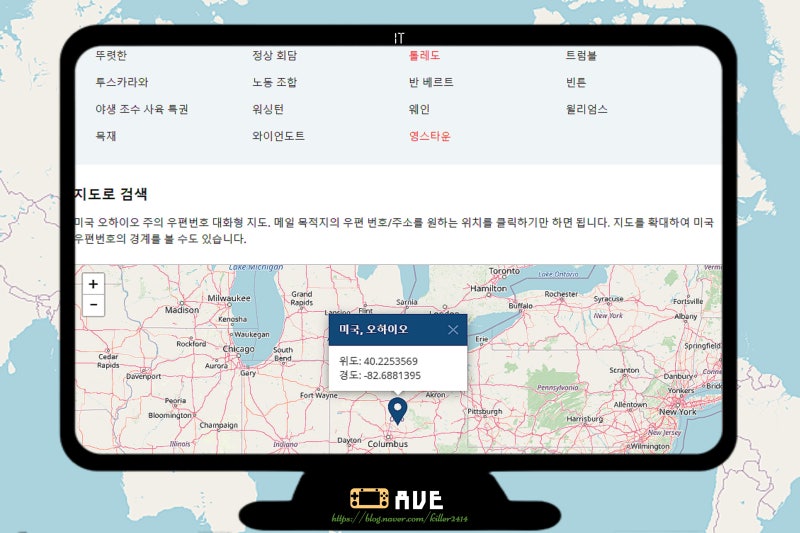Select the 뚜렷한 county link
The height and width of the screenshot is (533, 800).
pos(111,55)
